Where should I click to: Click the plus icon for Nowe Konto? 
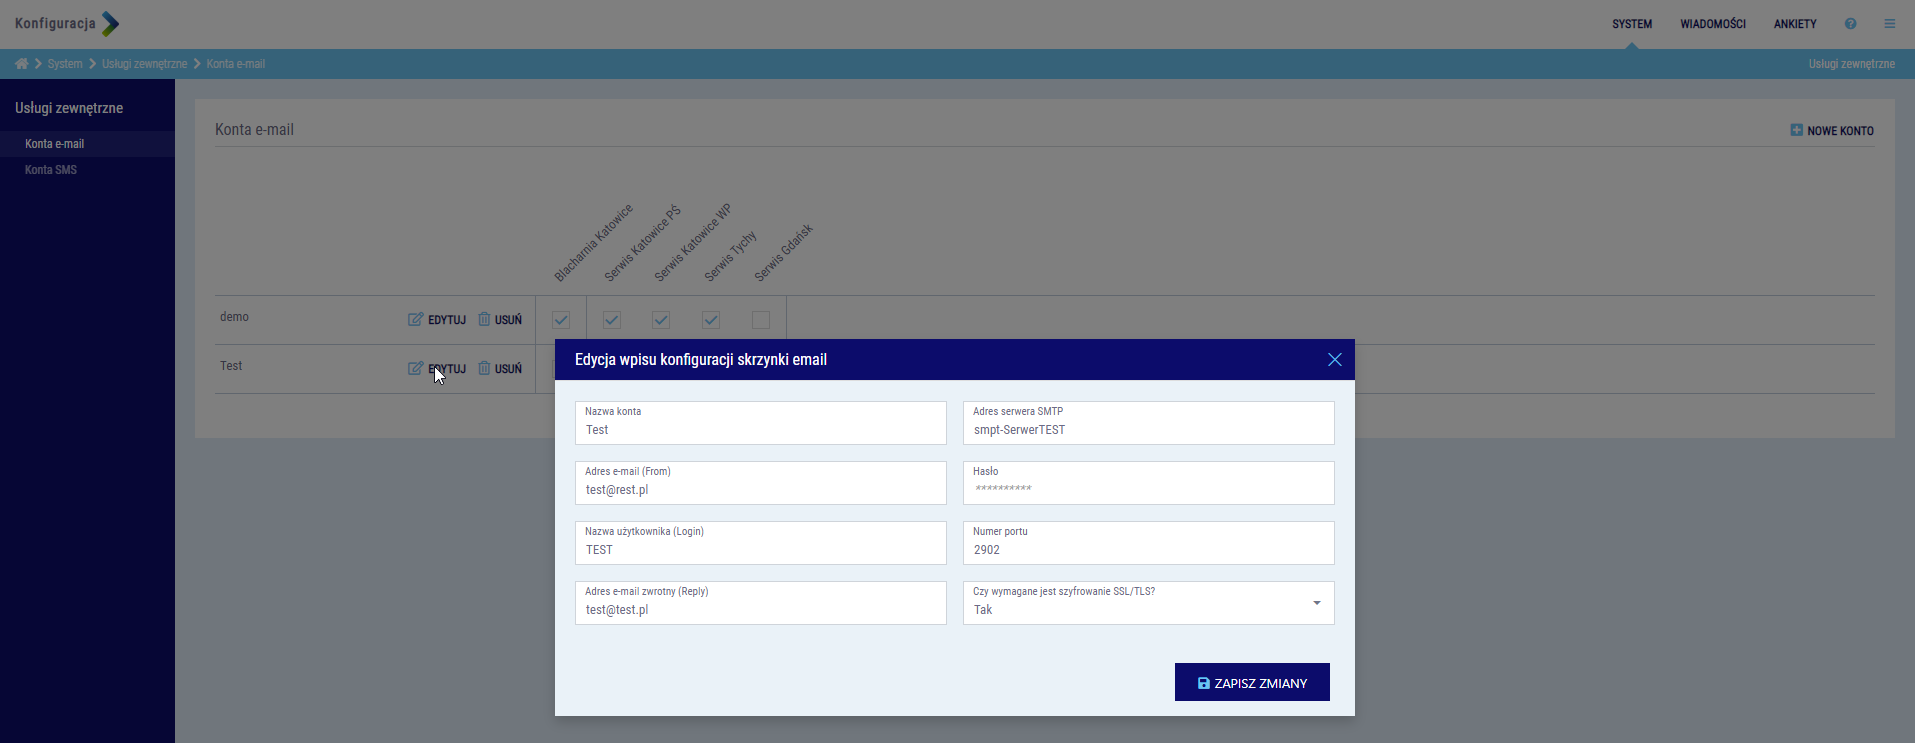click(1796, 130)
